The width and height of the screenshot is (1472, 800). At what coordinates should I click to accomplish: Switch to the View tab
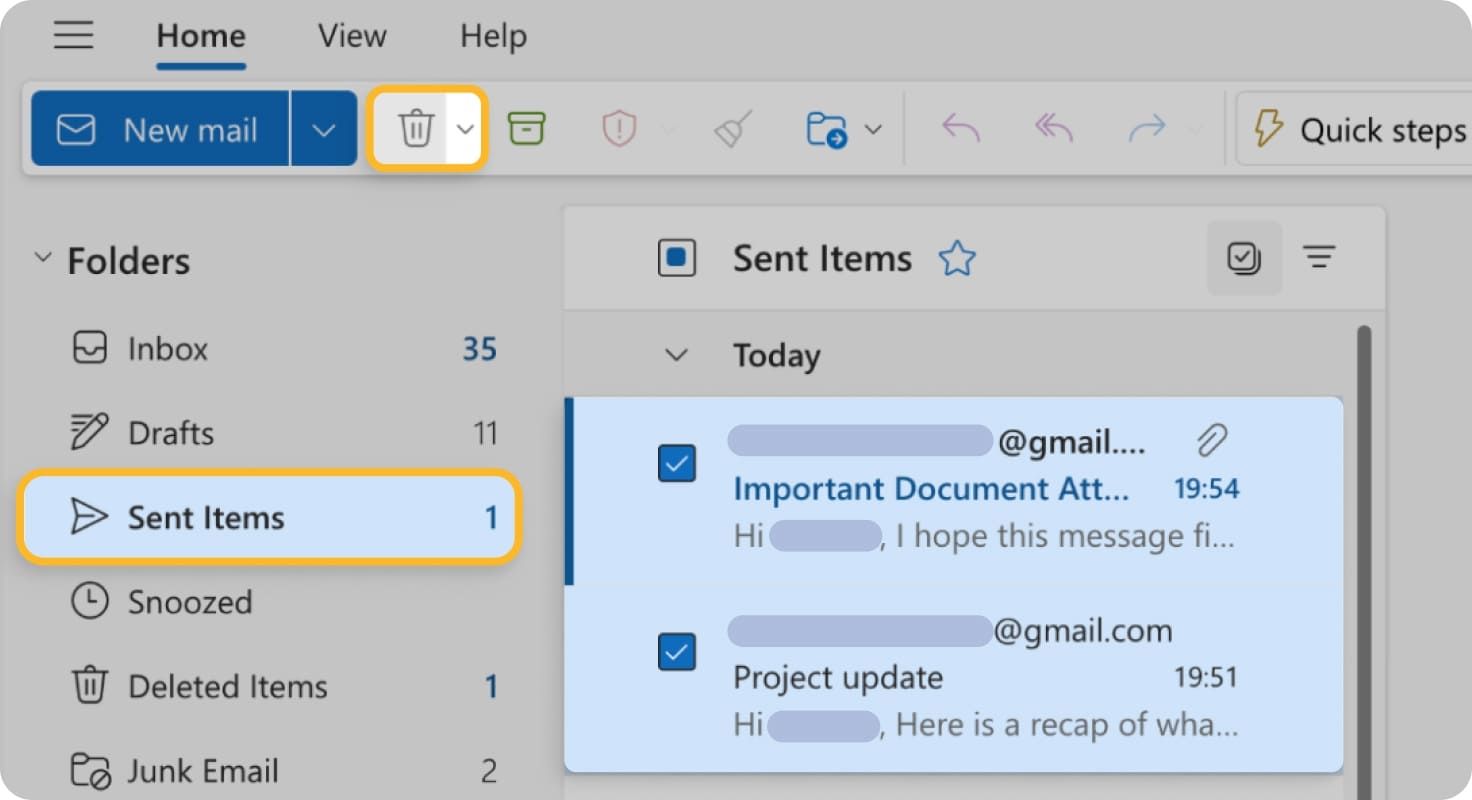coord(351,35)
